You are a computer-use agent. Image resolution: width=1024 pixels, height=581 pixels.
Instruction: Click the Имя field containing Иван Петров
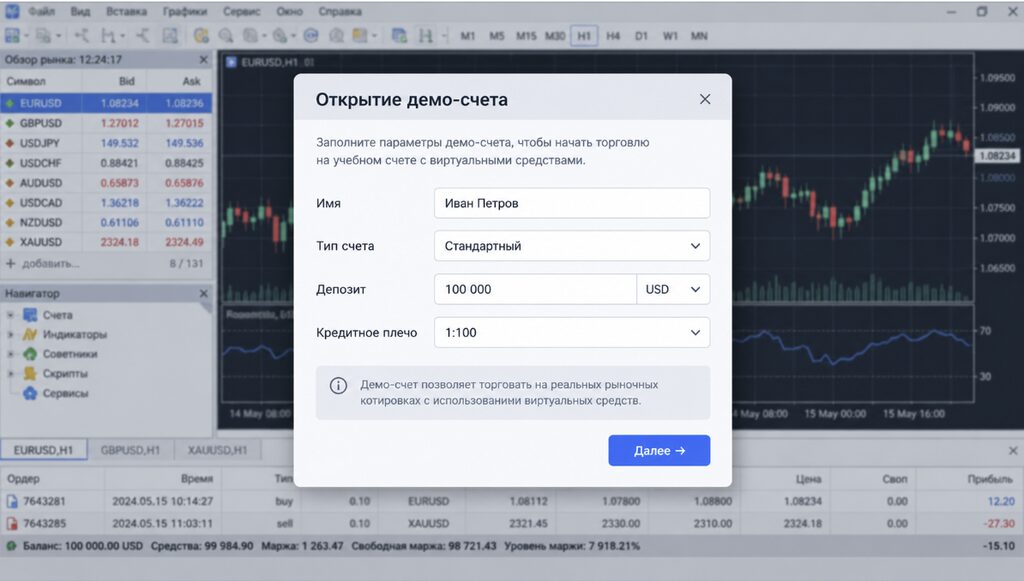571,203
